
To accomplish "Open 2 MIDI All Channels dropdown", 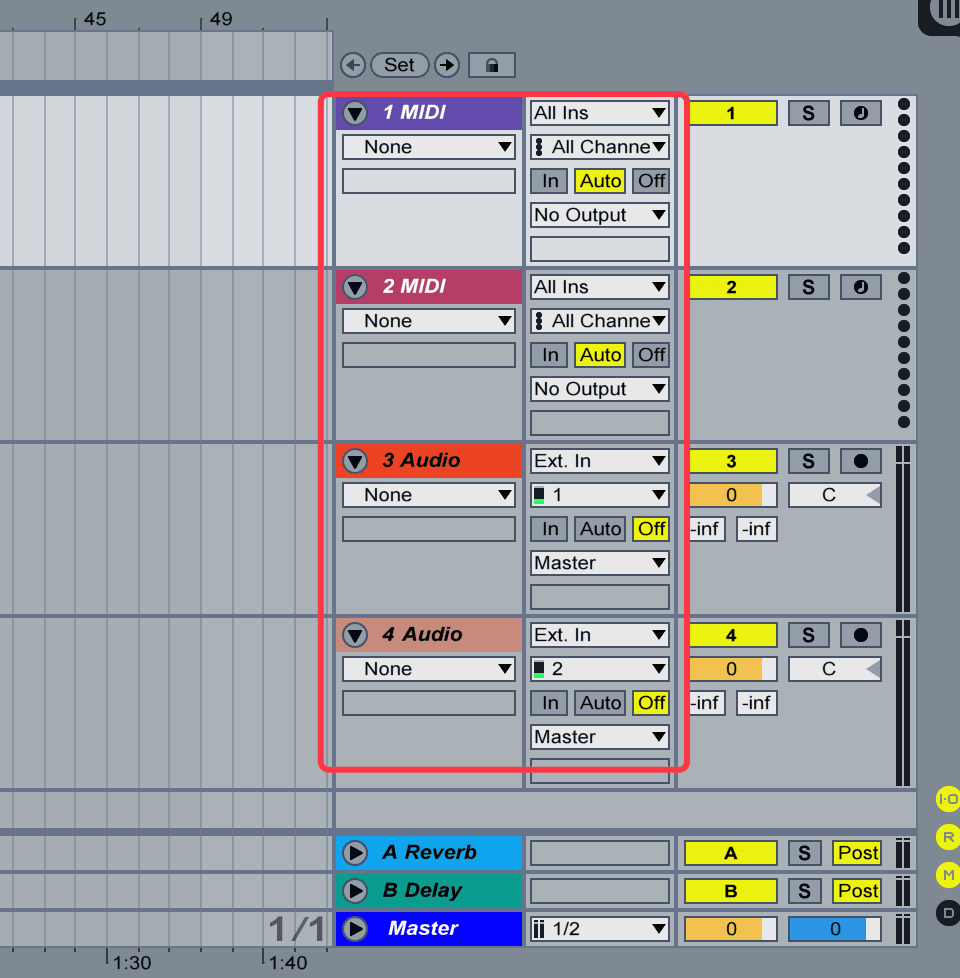I will [599, 321].
